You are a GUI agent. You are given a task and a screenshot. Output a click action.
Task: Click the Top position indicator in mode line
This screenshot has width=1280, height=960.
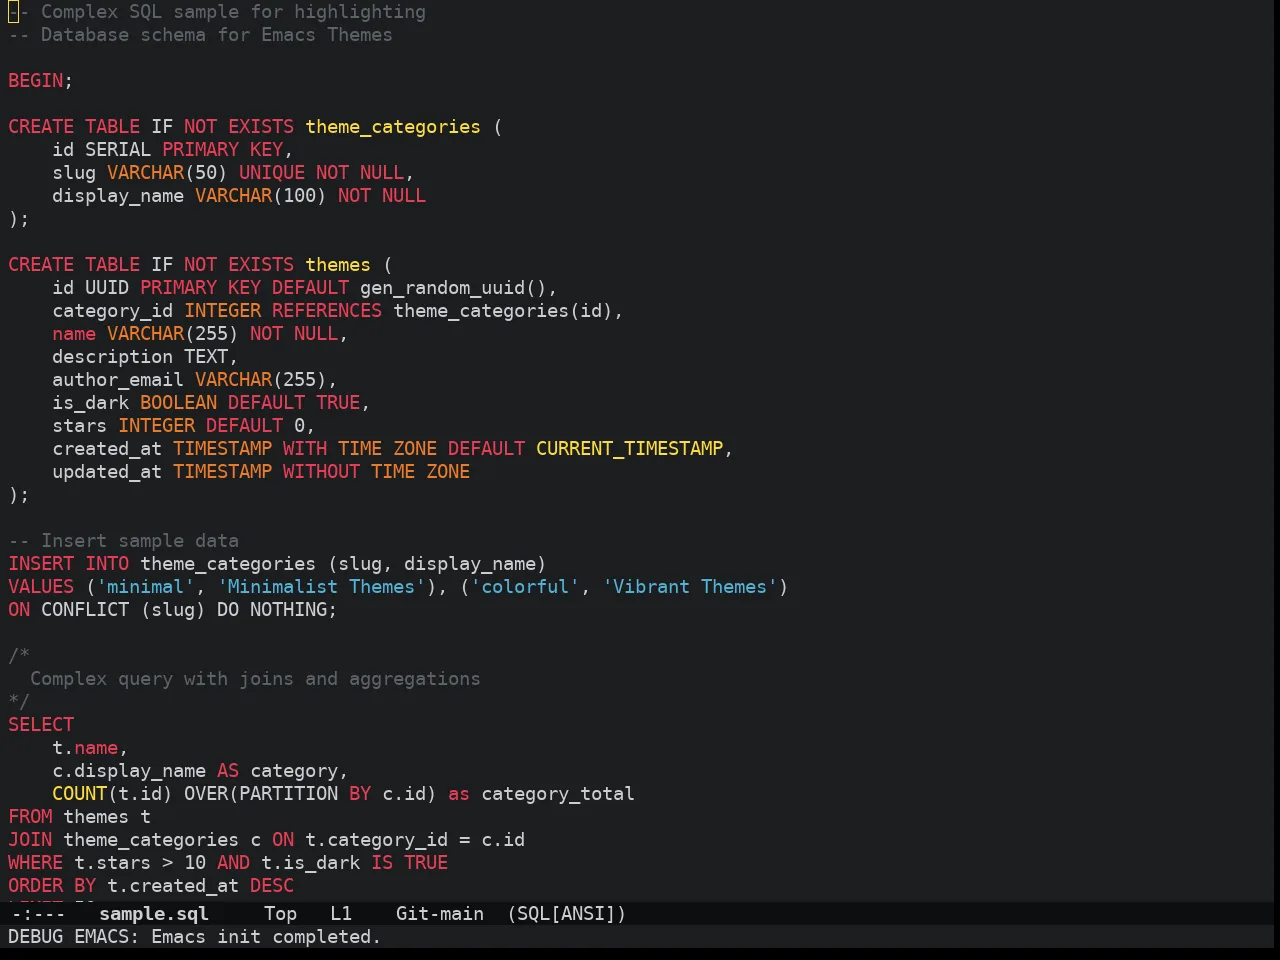(280, 914)
